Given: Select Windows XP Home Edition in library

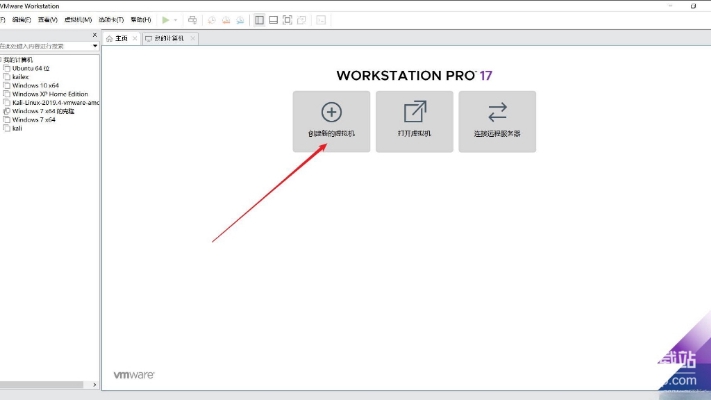Looking at the screenshot, I should point(50,94).
